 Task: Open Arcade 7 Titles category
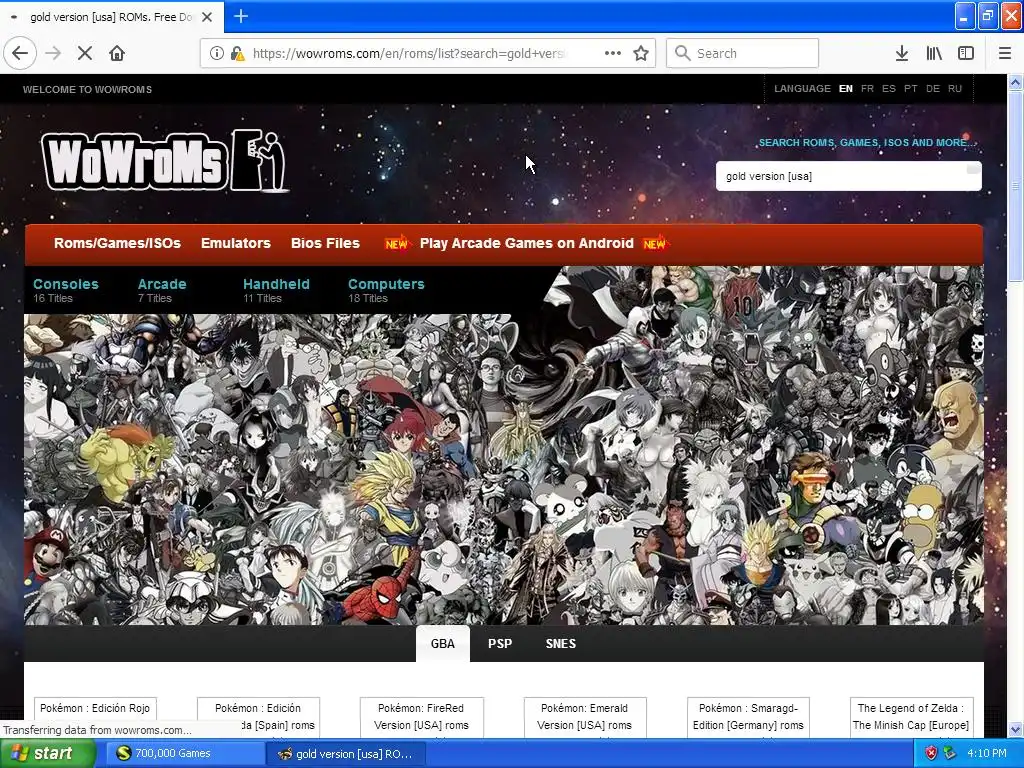[162, 290]
